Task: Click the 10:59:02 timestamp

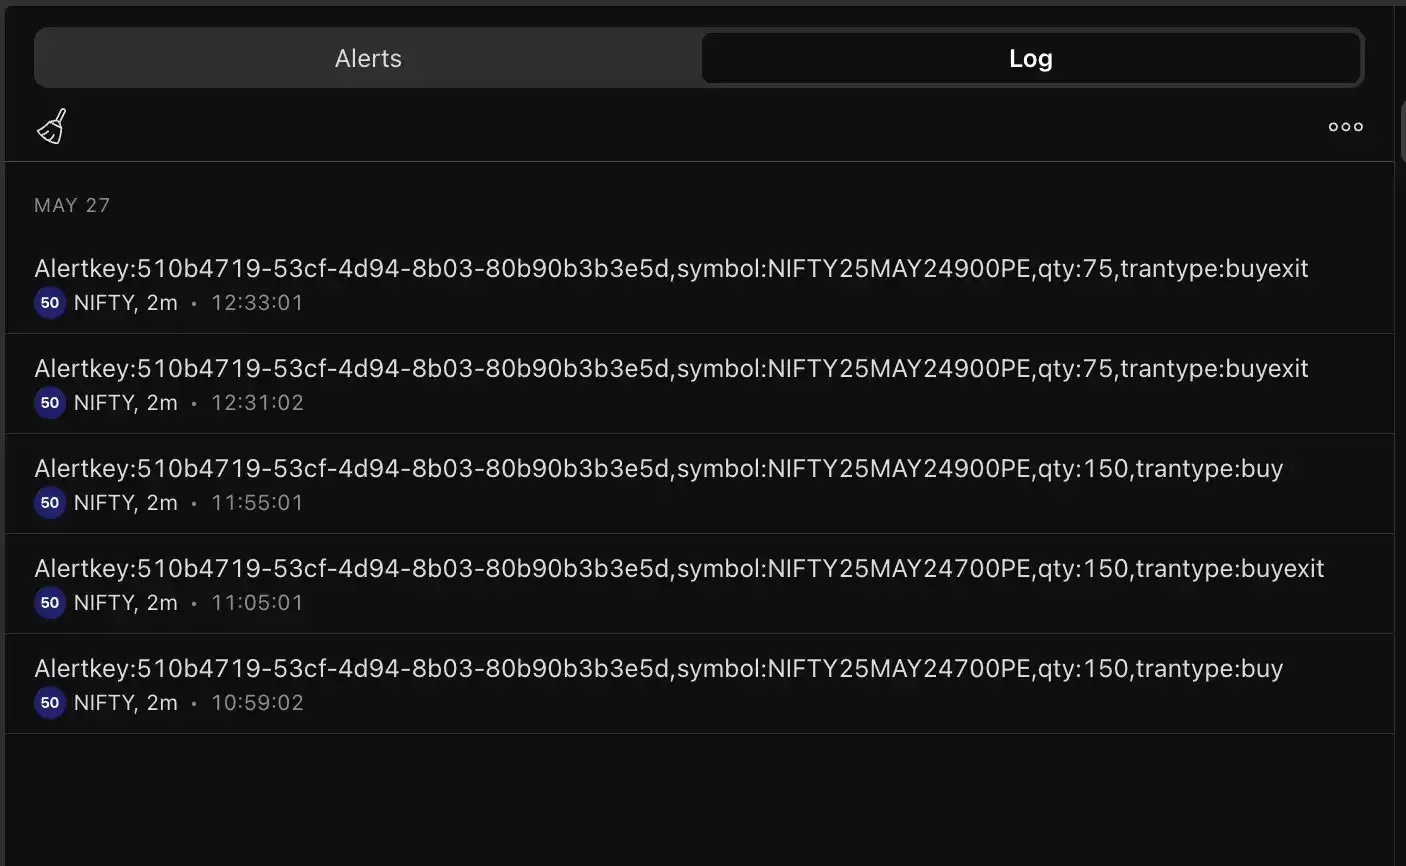Action: [x=257, y=703]
